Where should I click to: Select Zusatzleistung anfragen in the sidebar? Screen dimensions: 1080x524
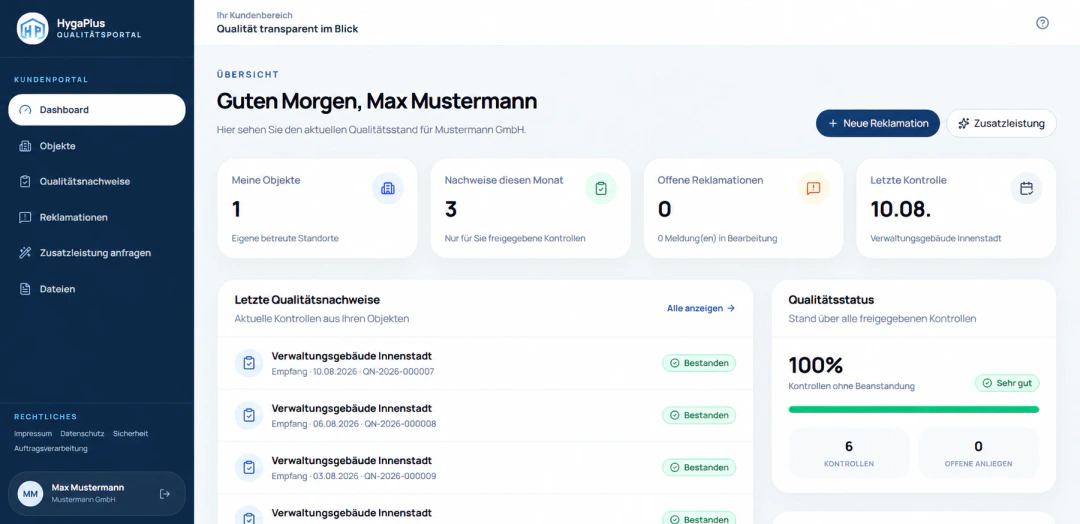[x=97, y=253]
